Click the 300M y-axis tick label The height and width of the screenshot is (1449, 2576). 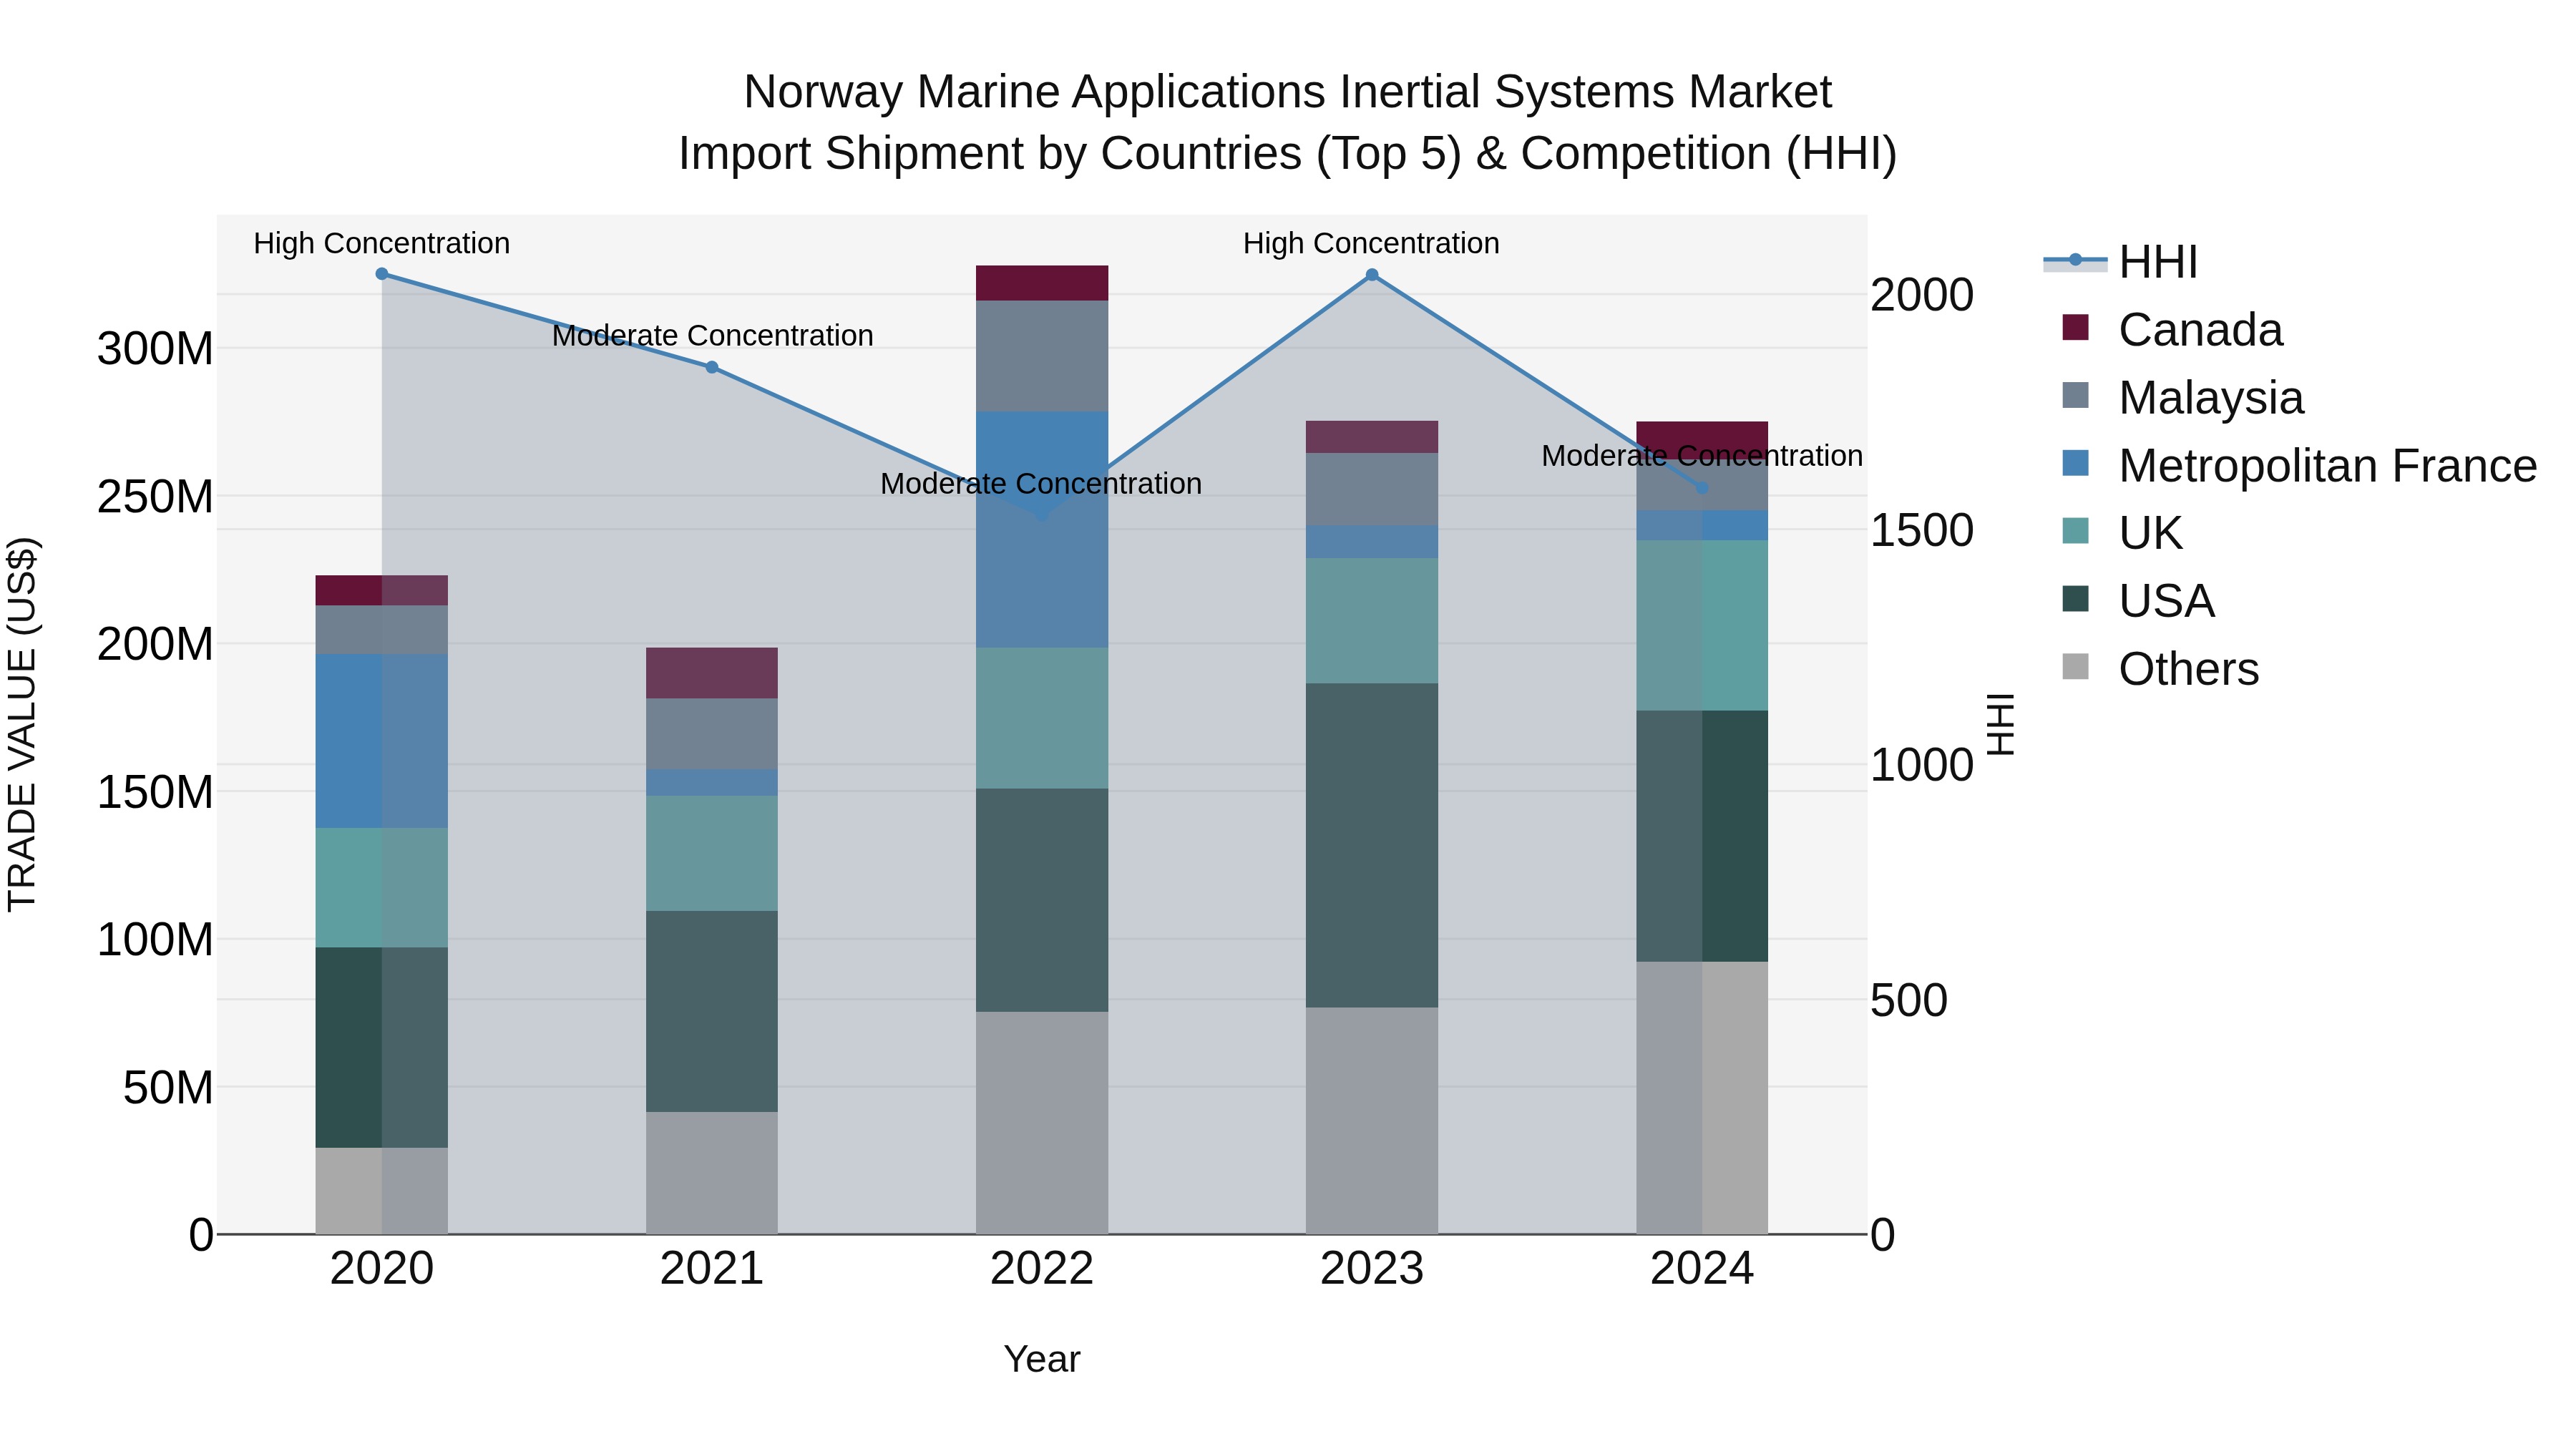coord(155,349)
